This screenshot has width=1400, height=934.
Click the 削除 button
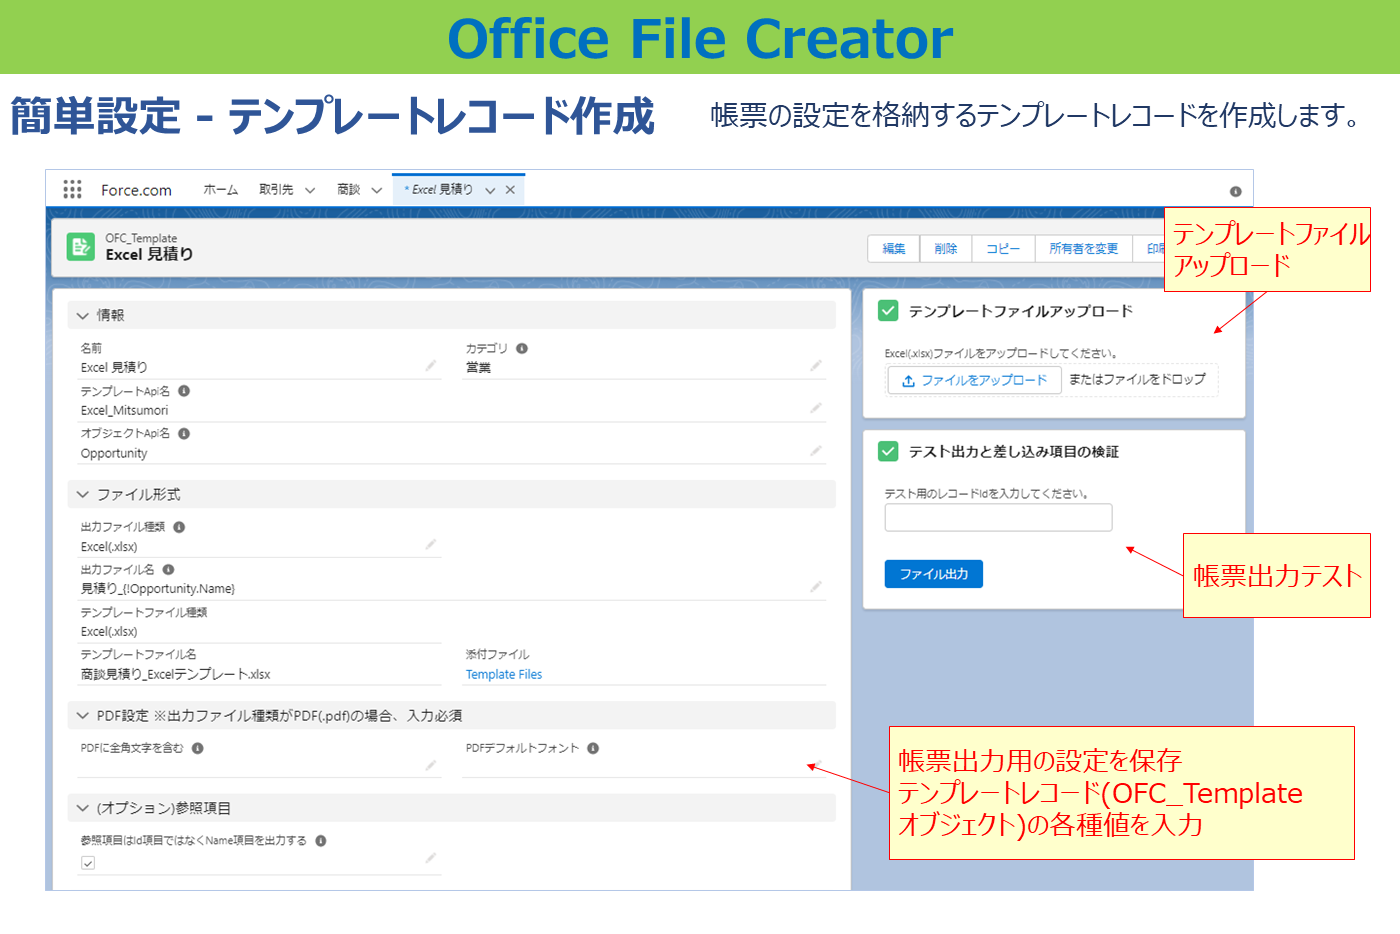tap(946, 249)
